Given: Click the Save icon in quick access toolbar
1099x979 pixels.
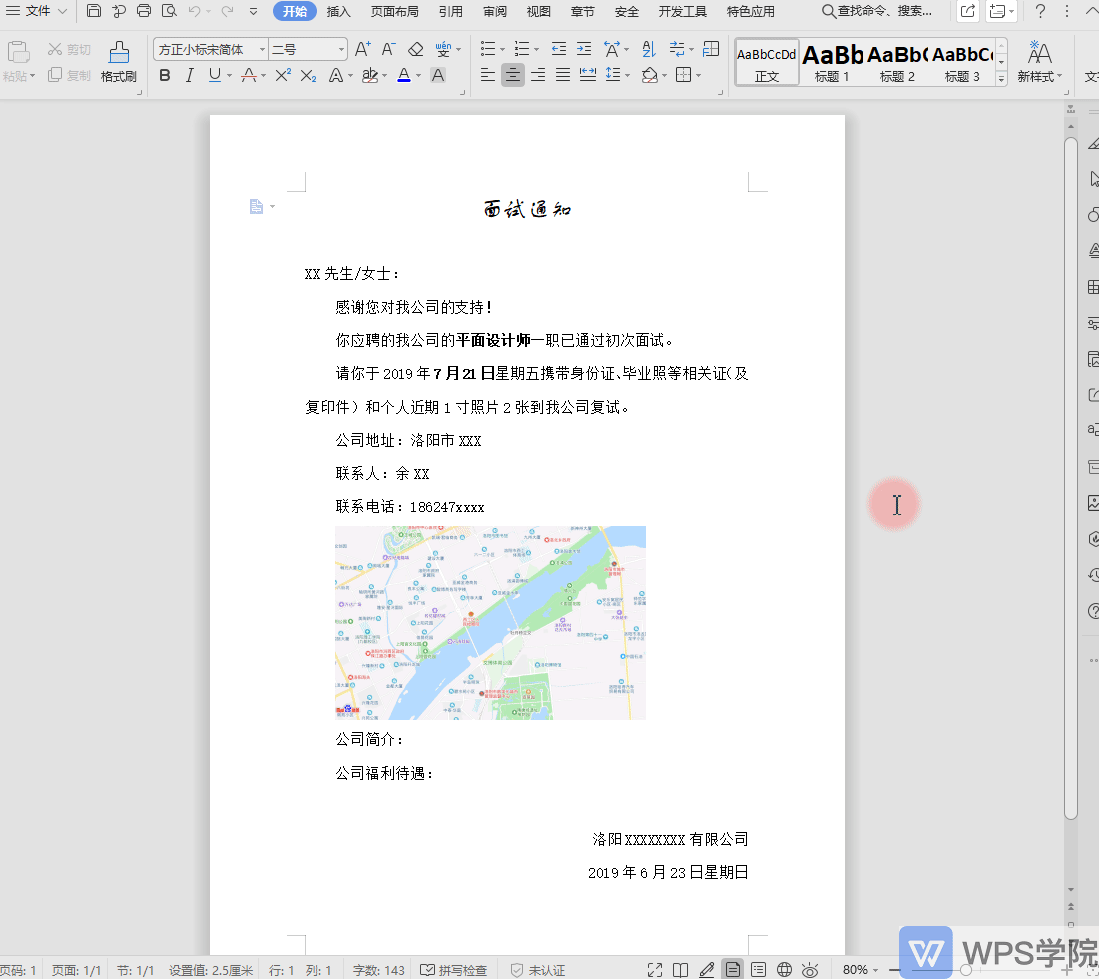Looking at the screenshot, I should click(x=93, y=12).
